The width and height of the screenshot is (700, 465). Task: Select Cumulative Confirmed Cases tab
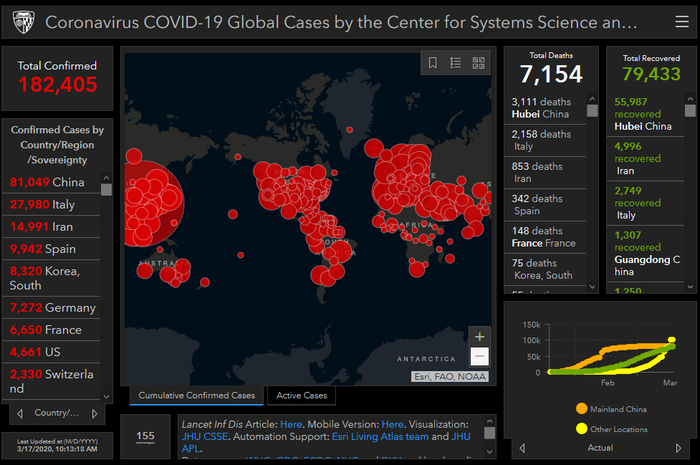[x=197, y=396]
